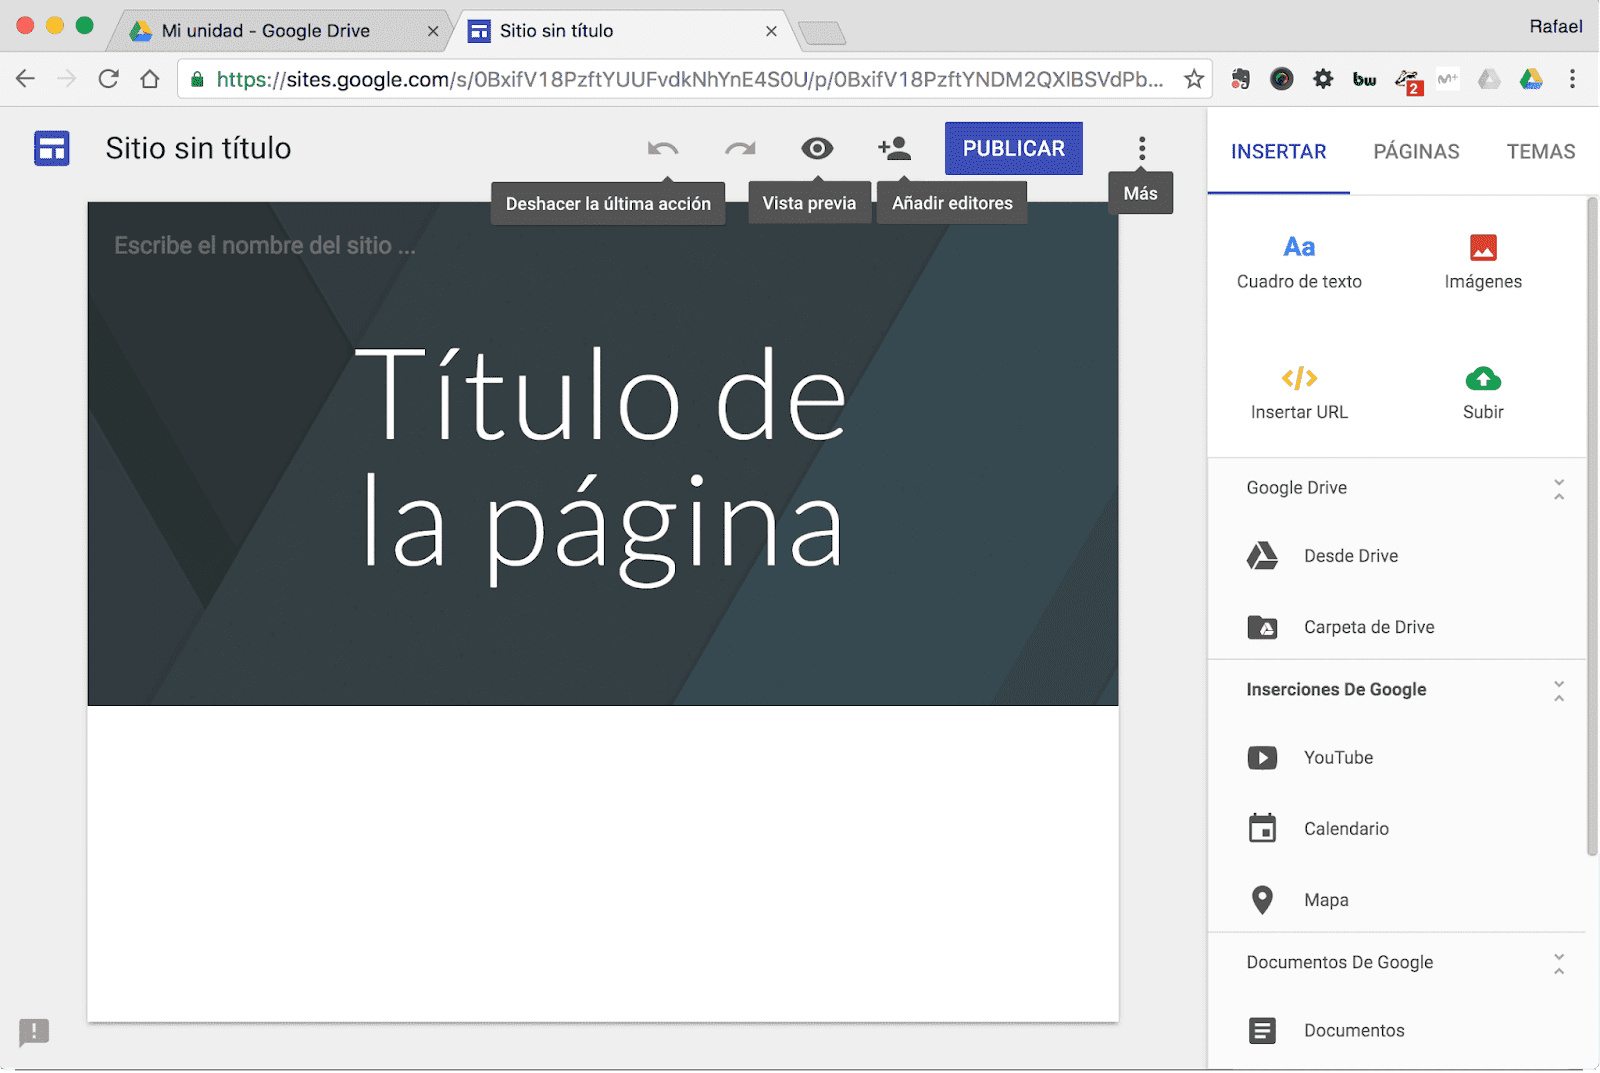
Task: Switch to the PÁGINAS tab
Action: [1415, 152]
